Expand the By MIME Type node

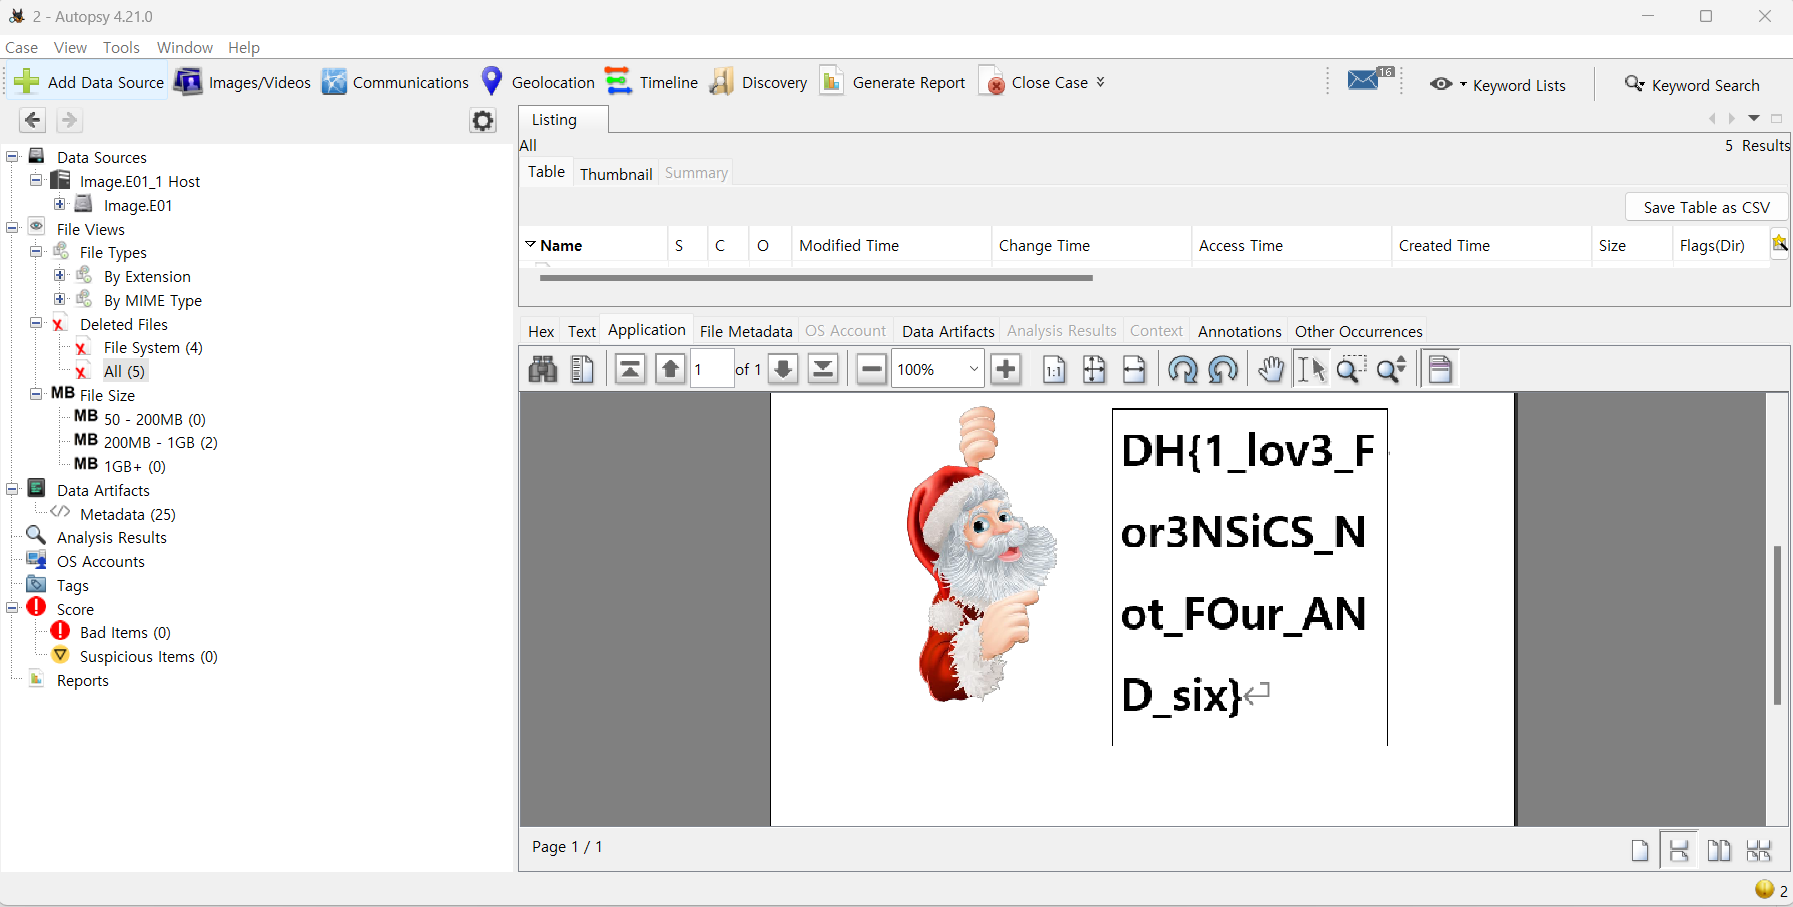(x=60, y=299)
